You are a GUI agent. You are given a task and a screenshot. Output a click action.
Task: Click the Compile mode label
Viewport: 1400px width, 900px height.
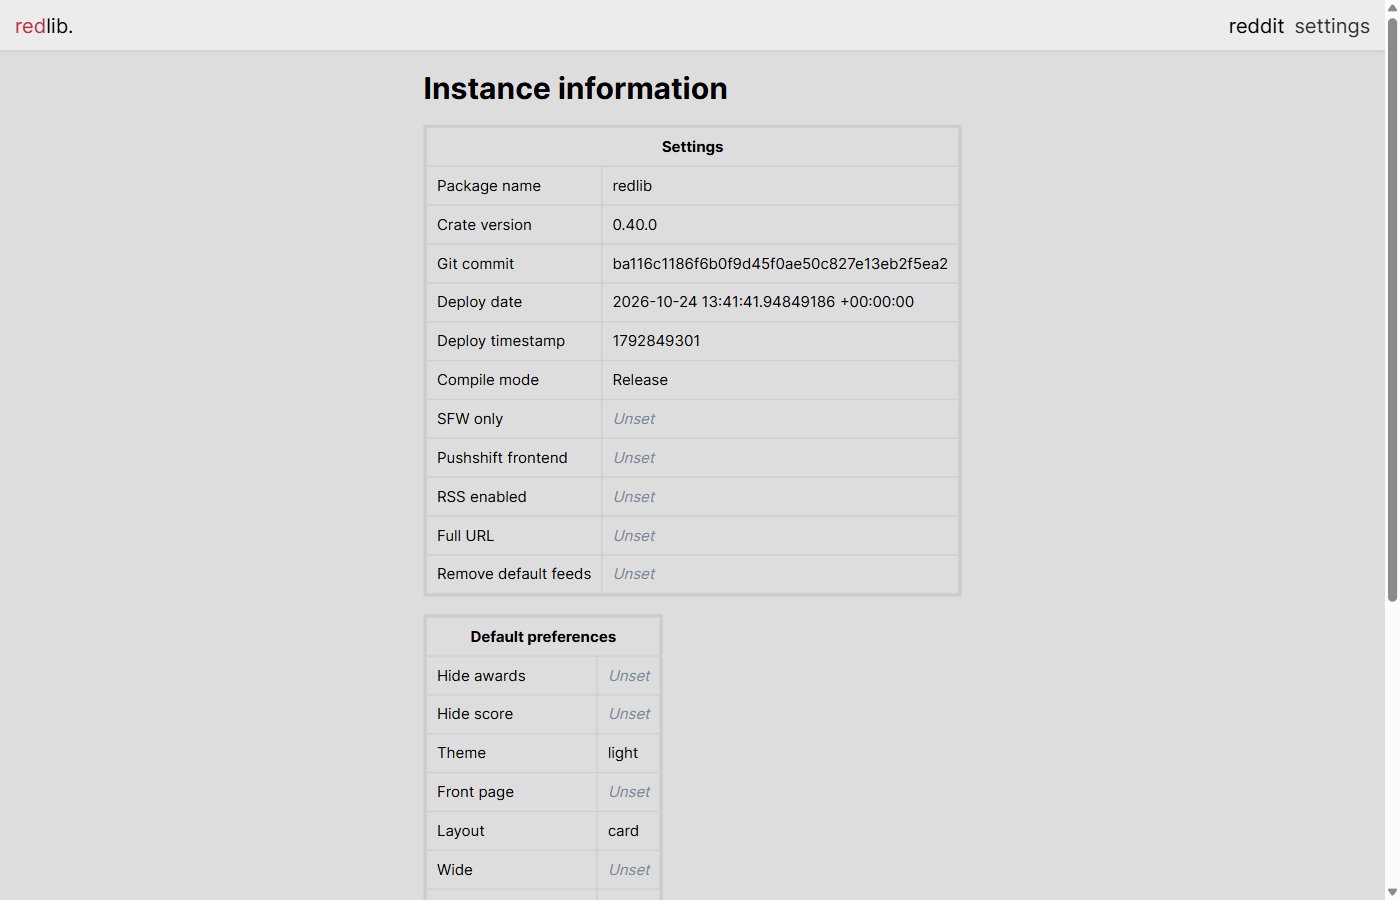tap(488, 380)
